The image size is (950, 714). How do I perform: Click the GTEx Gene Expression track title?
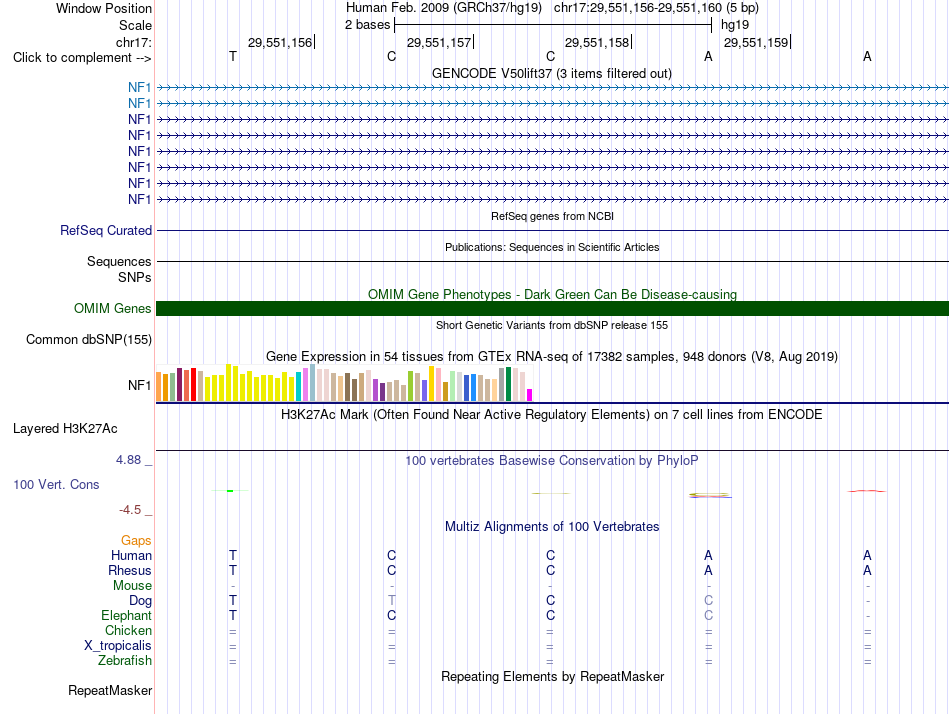coord(552,356)
